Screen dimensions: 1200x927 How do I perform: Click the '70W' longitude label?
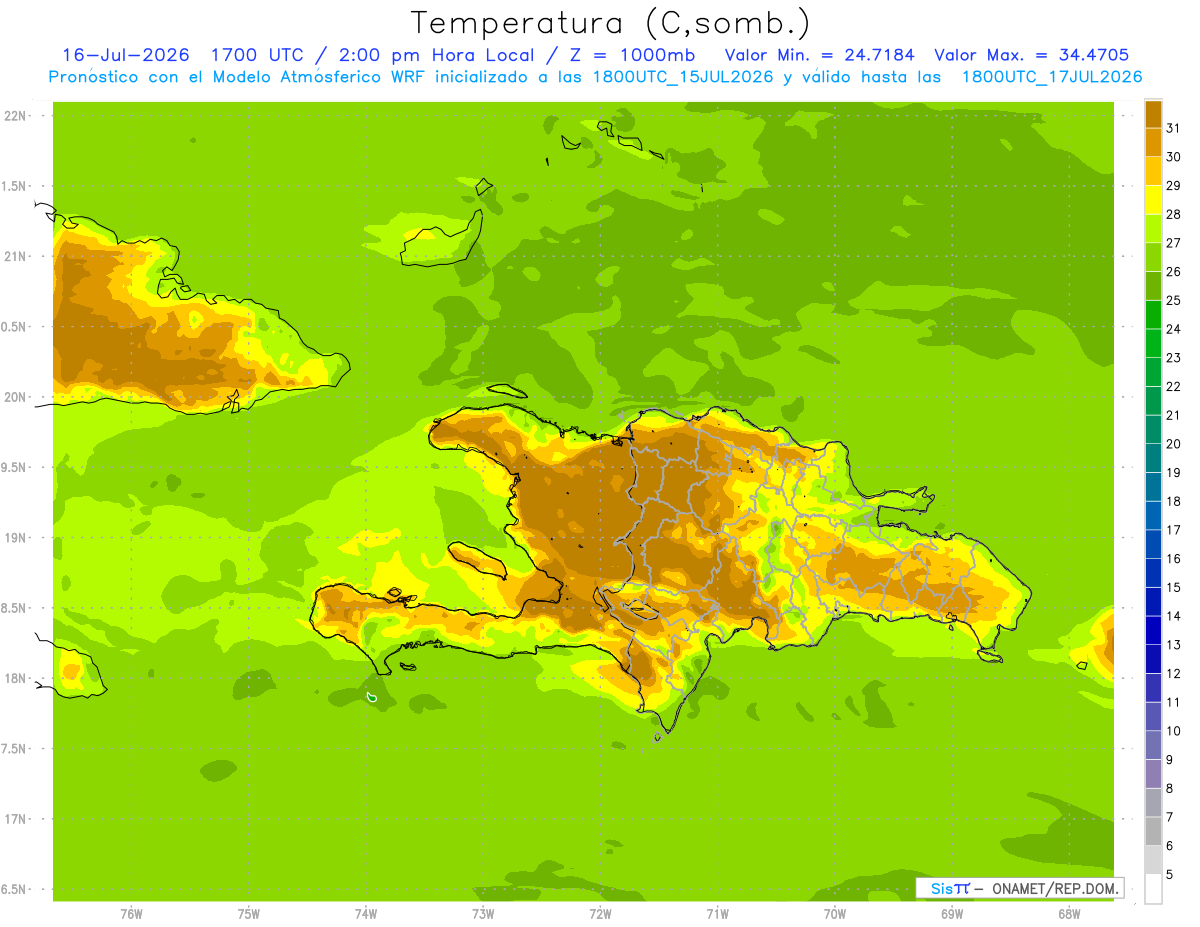[x=835, y=915]
